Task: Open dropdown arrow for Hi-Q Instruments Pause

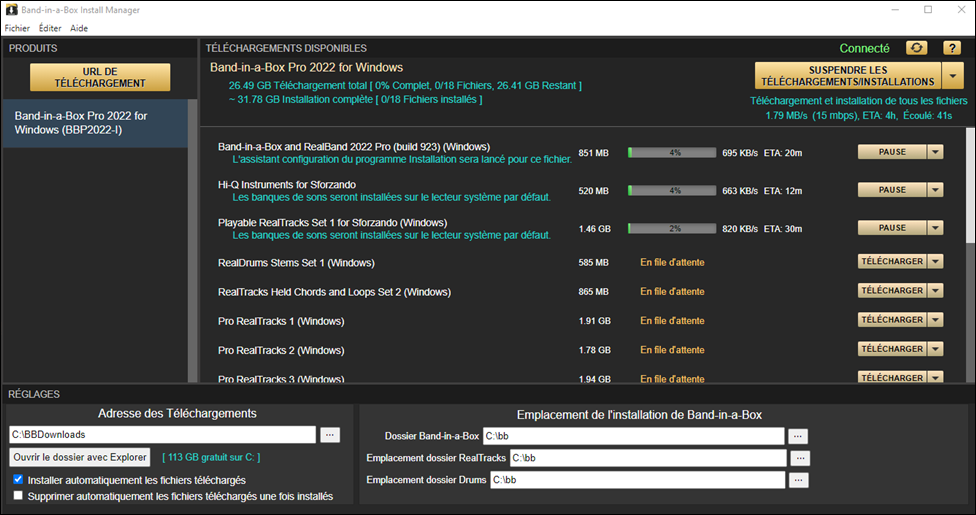Action: [x=935, y=190]
